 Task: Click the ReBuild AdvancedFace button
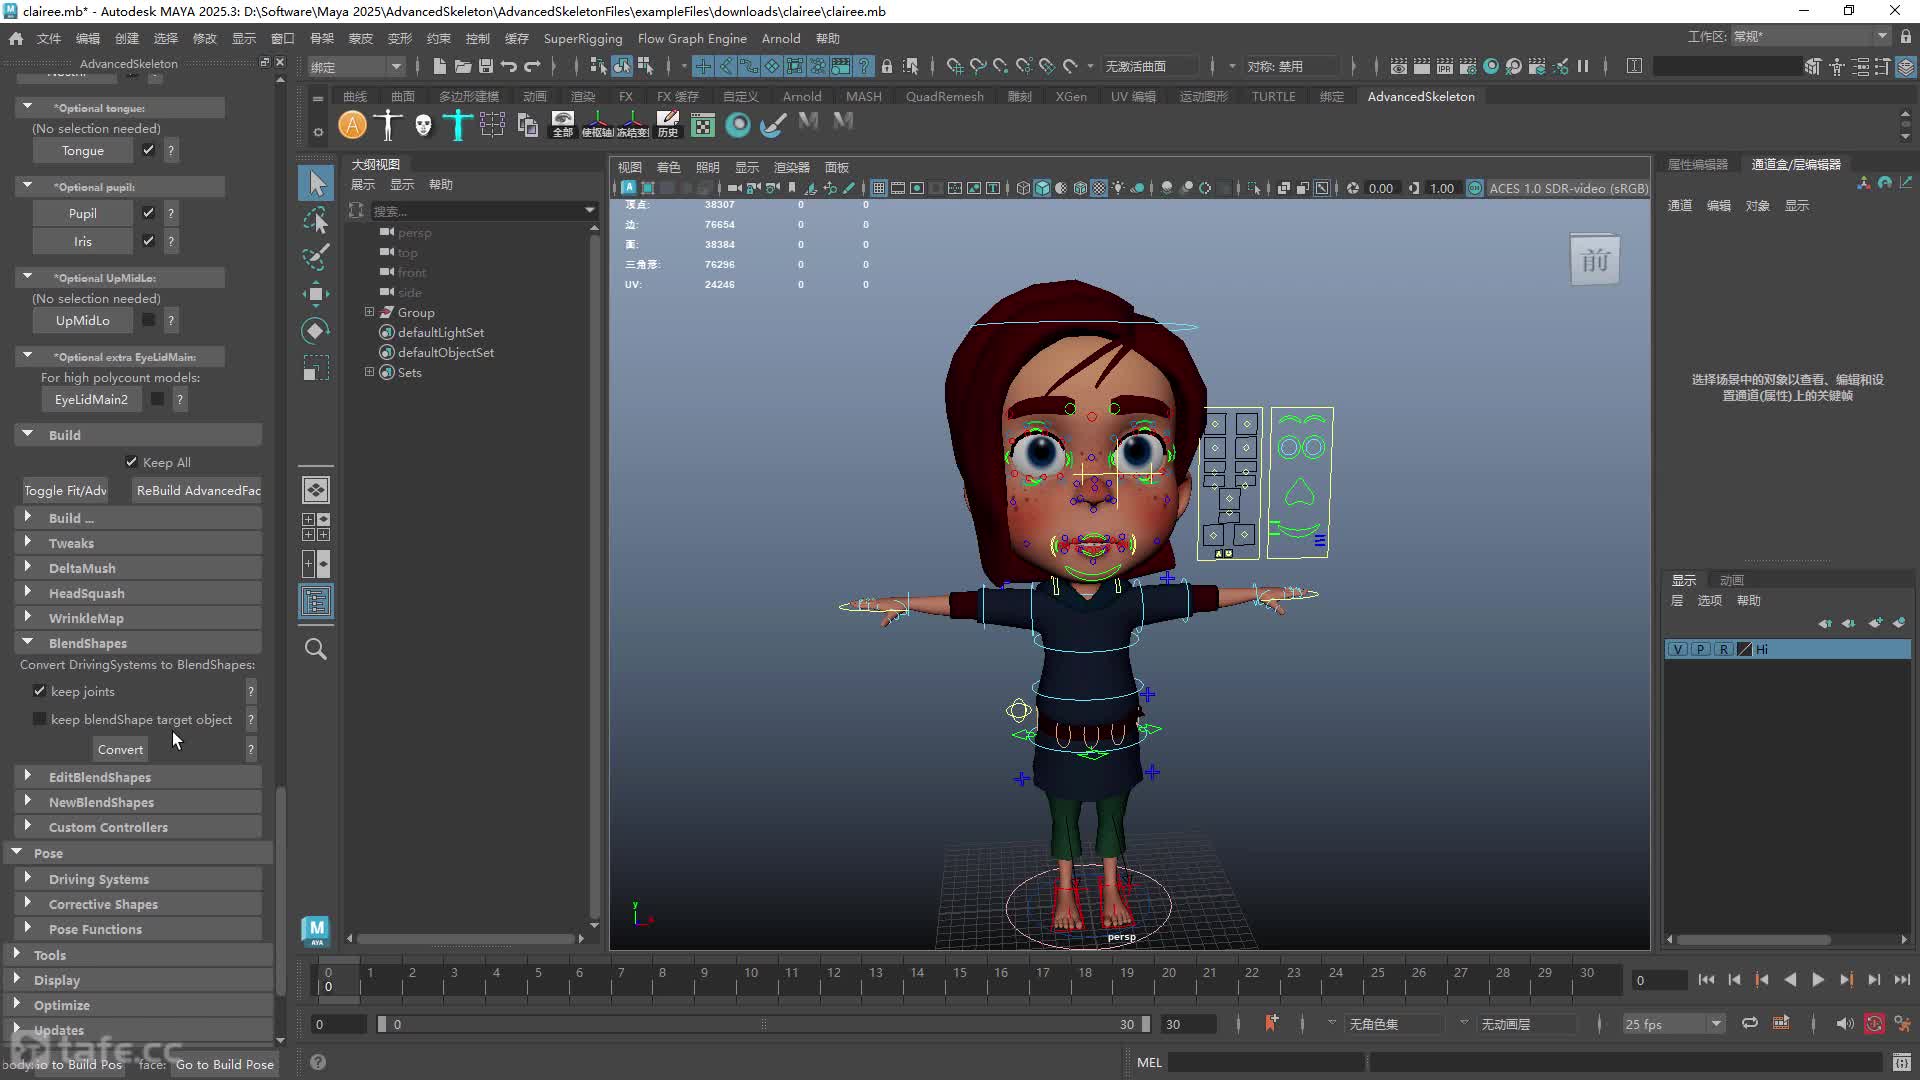click(198, 490)
